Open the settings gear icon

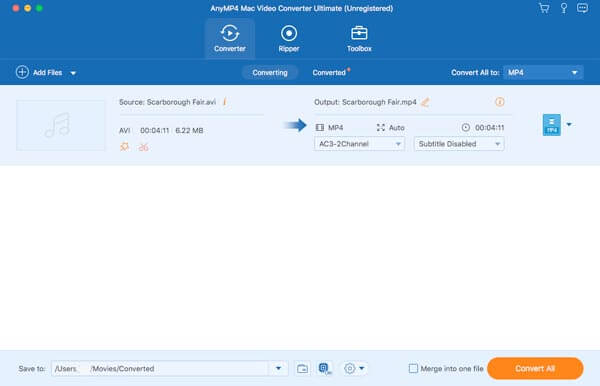point(349,368)
